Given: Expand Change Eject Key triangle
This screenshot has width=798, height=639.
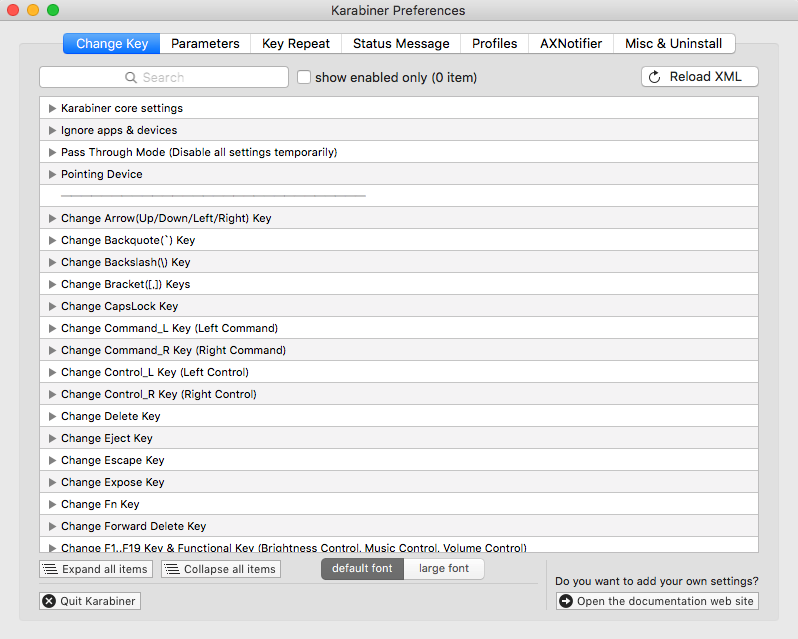Looking at the screenshot, I should pyautogui.click(x=52, y=438).
